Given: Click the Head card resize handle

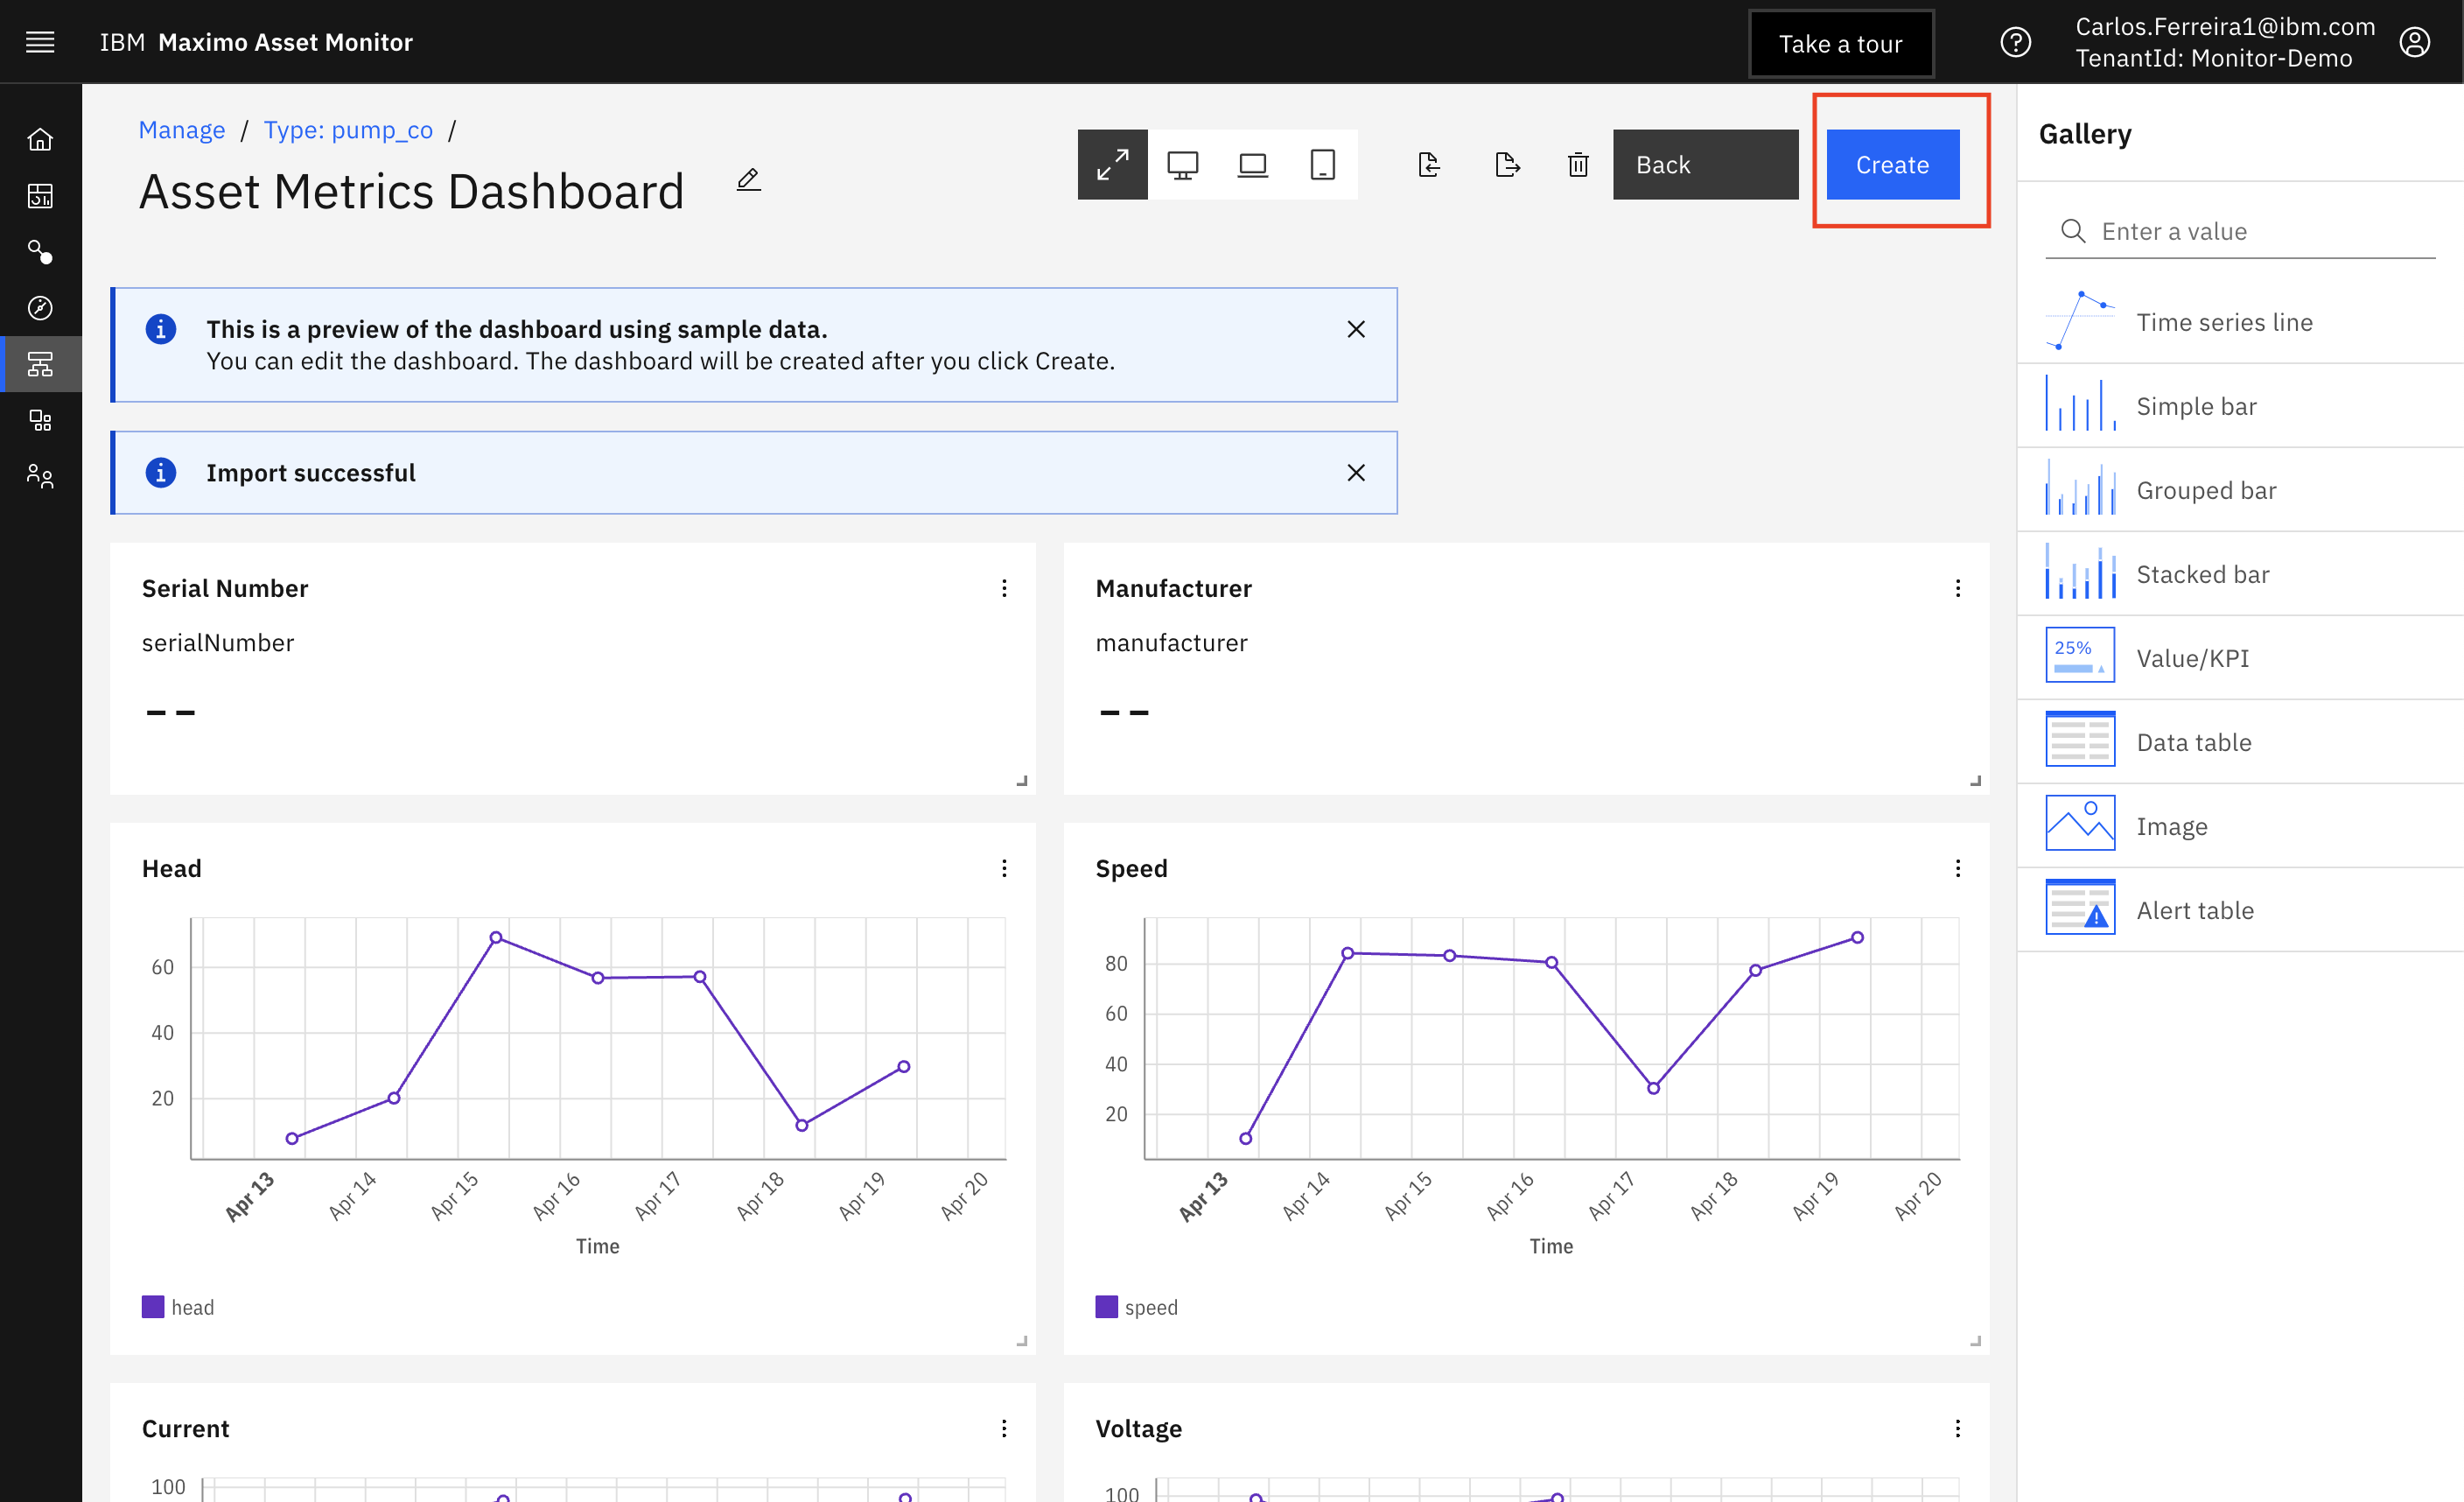Looking at the screenshot, I should (x=1022, y=1340).
